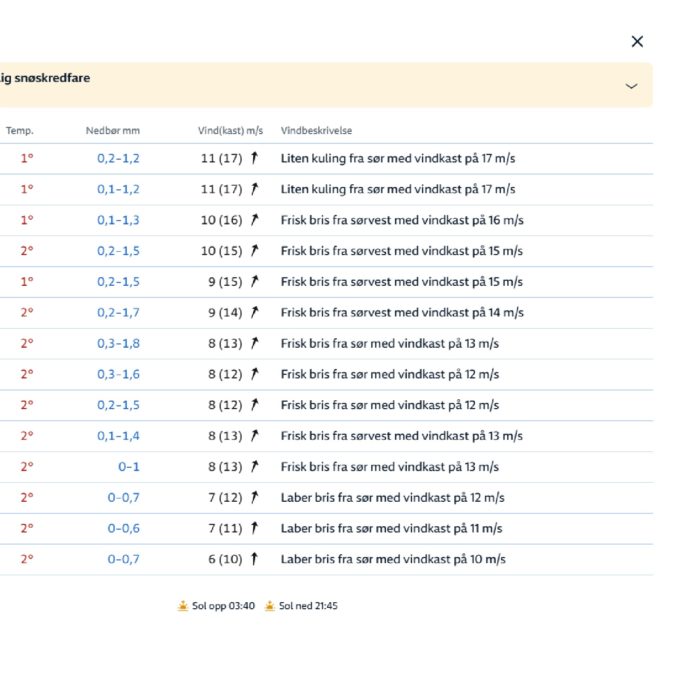The width and height of the screenshot is (700, 700).
Task: Click 'Laber bris fra sør med vindkast på 11 m/s'
Action: pyautogui.click(x=392, y=528)
